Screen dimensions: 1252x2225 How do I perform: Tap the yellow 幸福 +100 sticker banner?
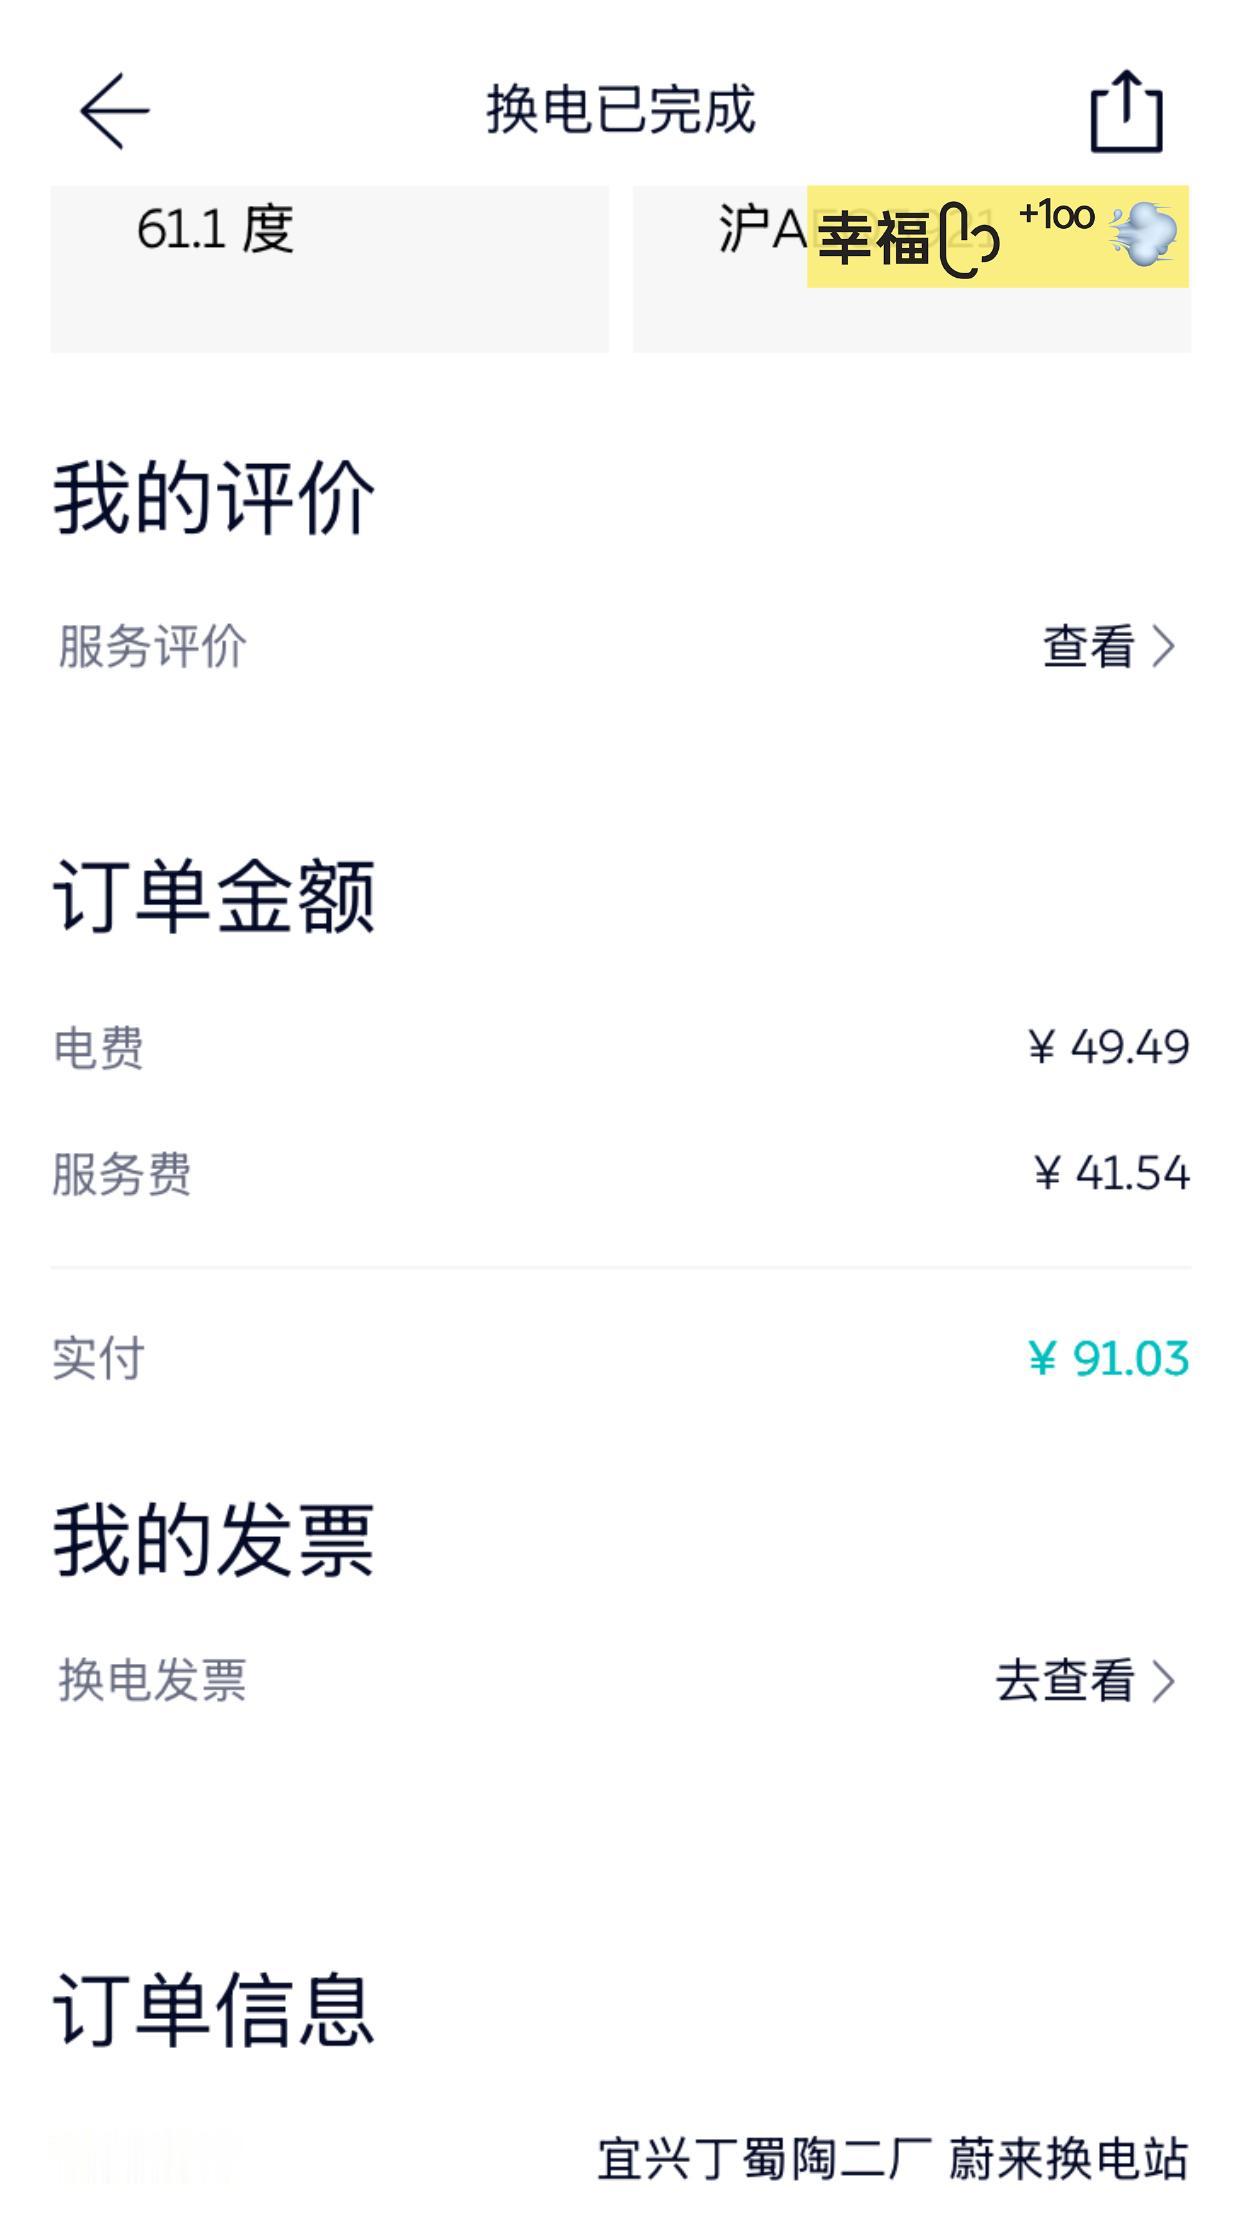point(998,236)
